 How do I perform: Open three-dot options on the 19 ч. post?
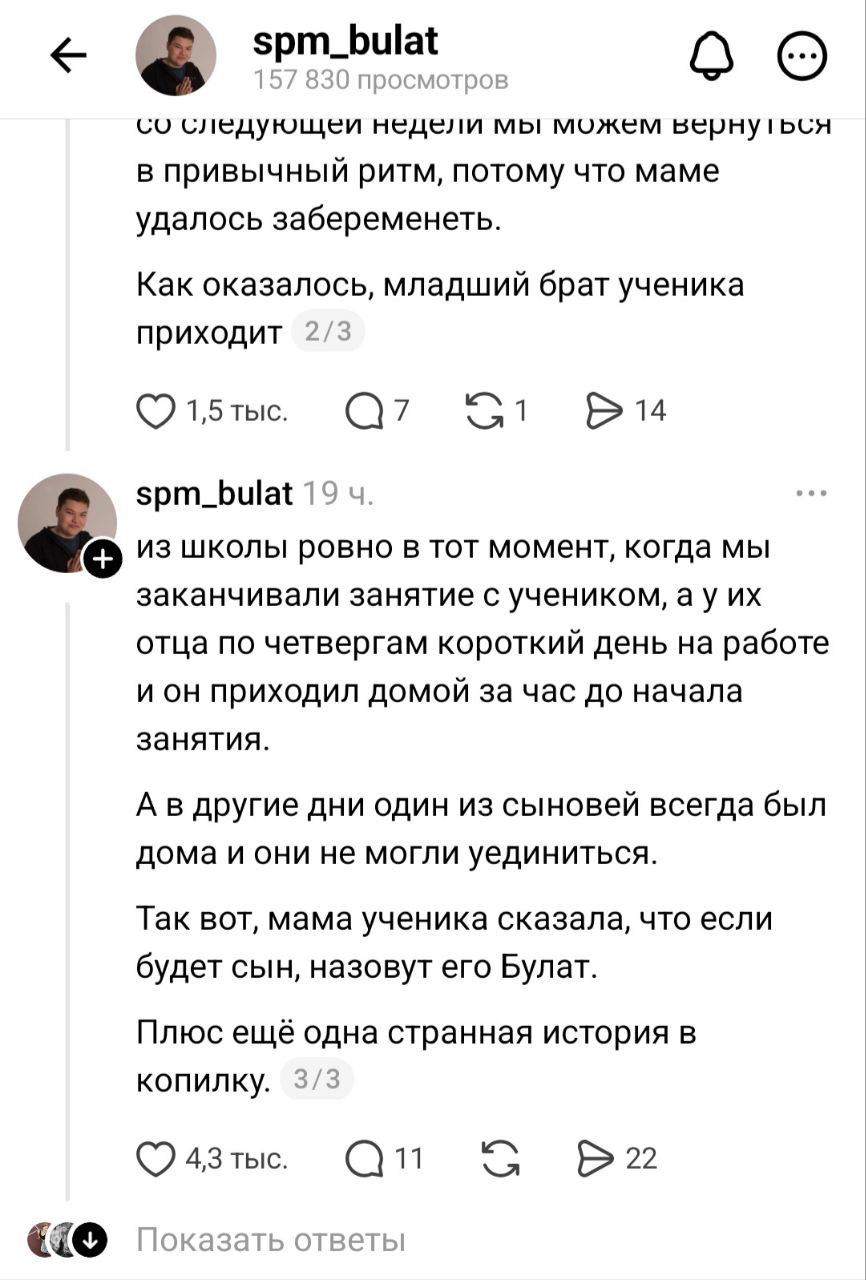point(810,493)
